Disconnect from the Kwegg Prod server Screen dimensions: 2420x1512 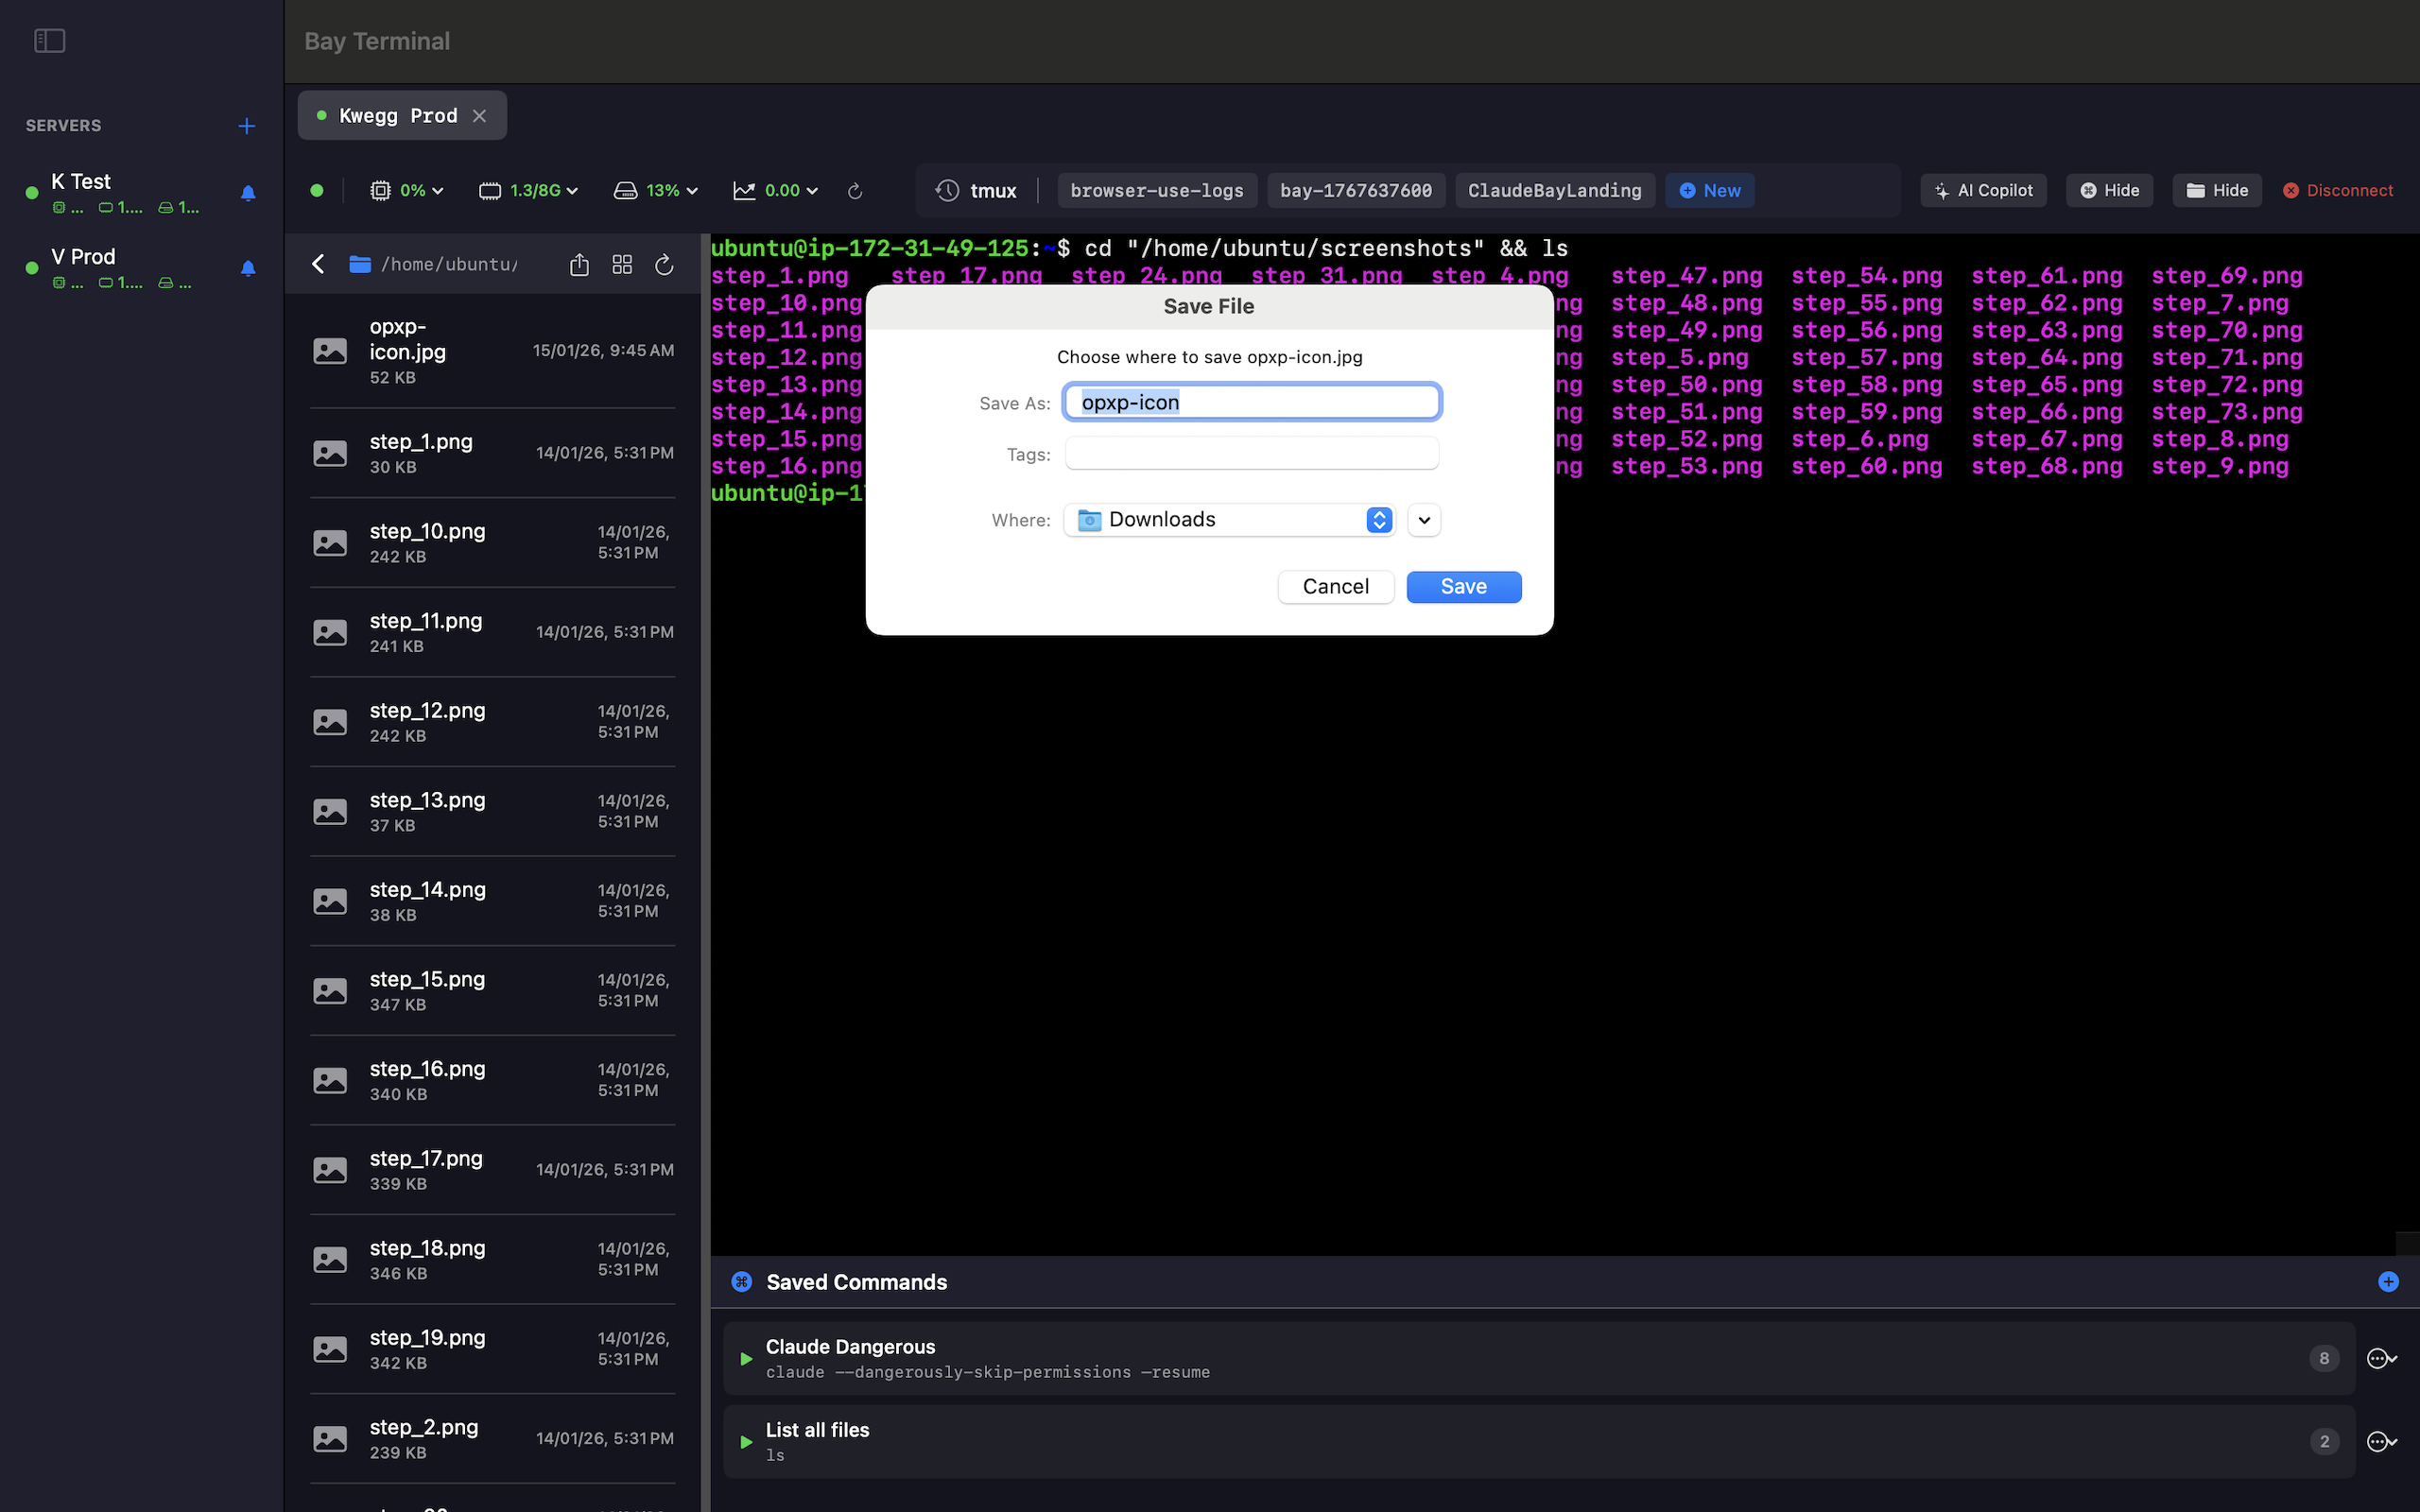coord(2338,190)
